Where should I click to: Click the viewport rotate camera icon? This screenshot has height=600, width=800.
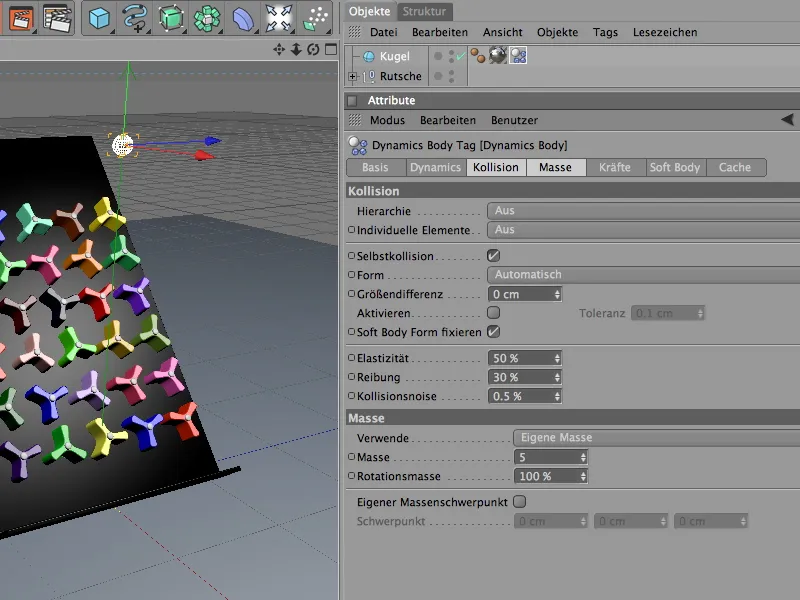[x=313, y=50]
